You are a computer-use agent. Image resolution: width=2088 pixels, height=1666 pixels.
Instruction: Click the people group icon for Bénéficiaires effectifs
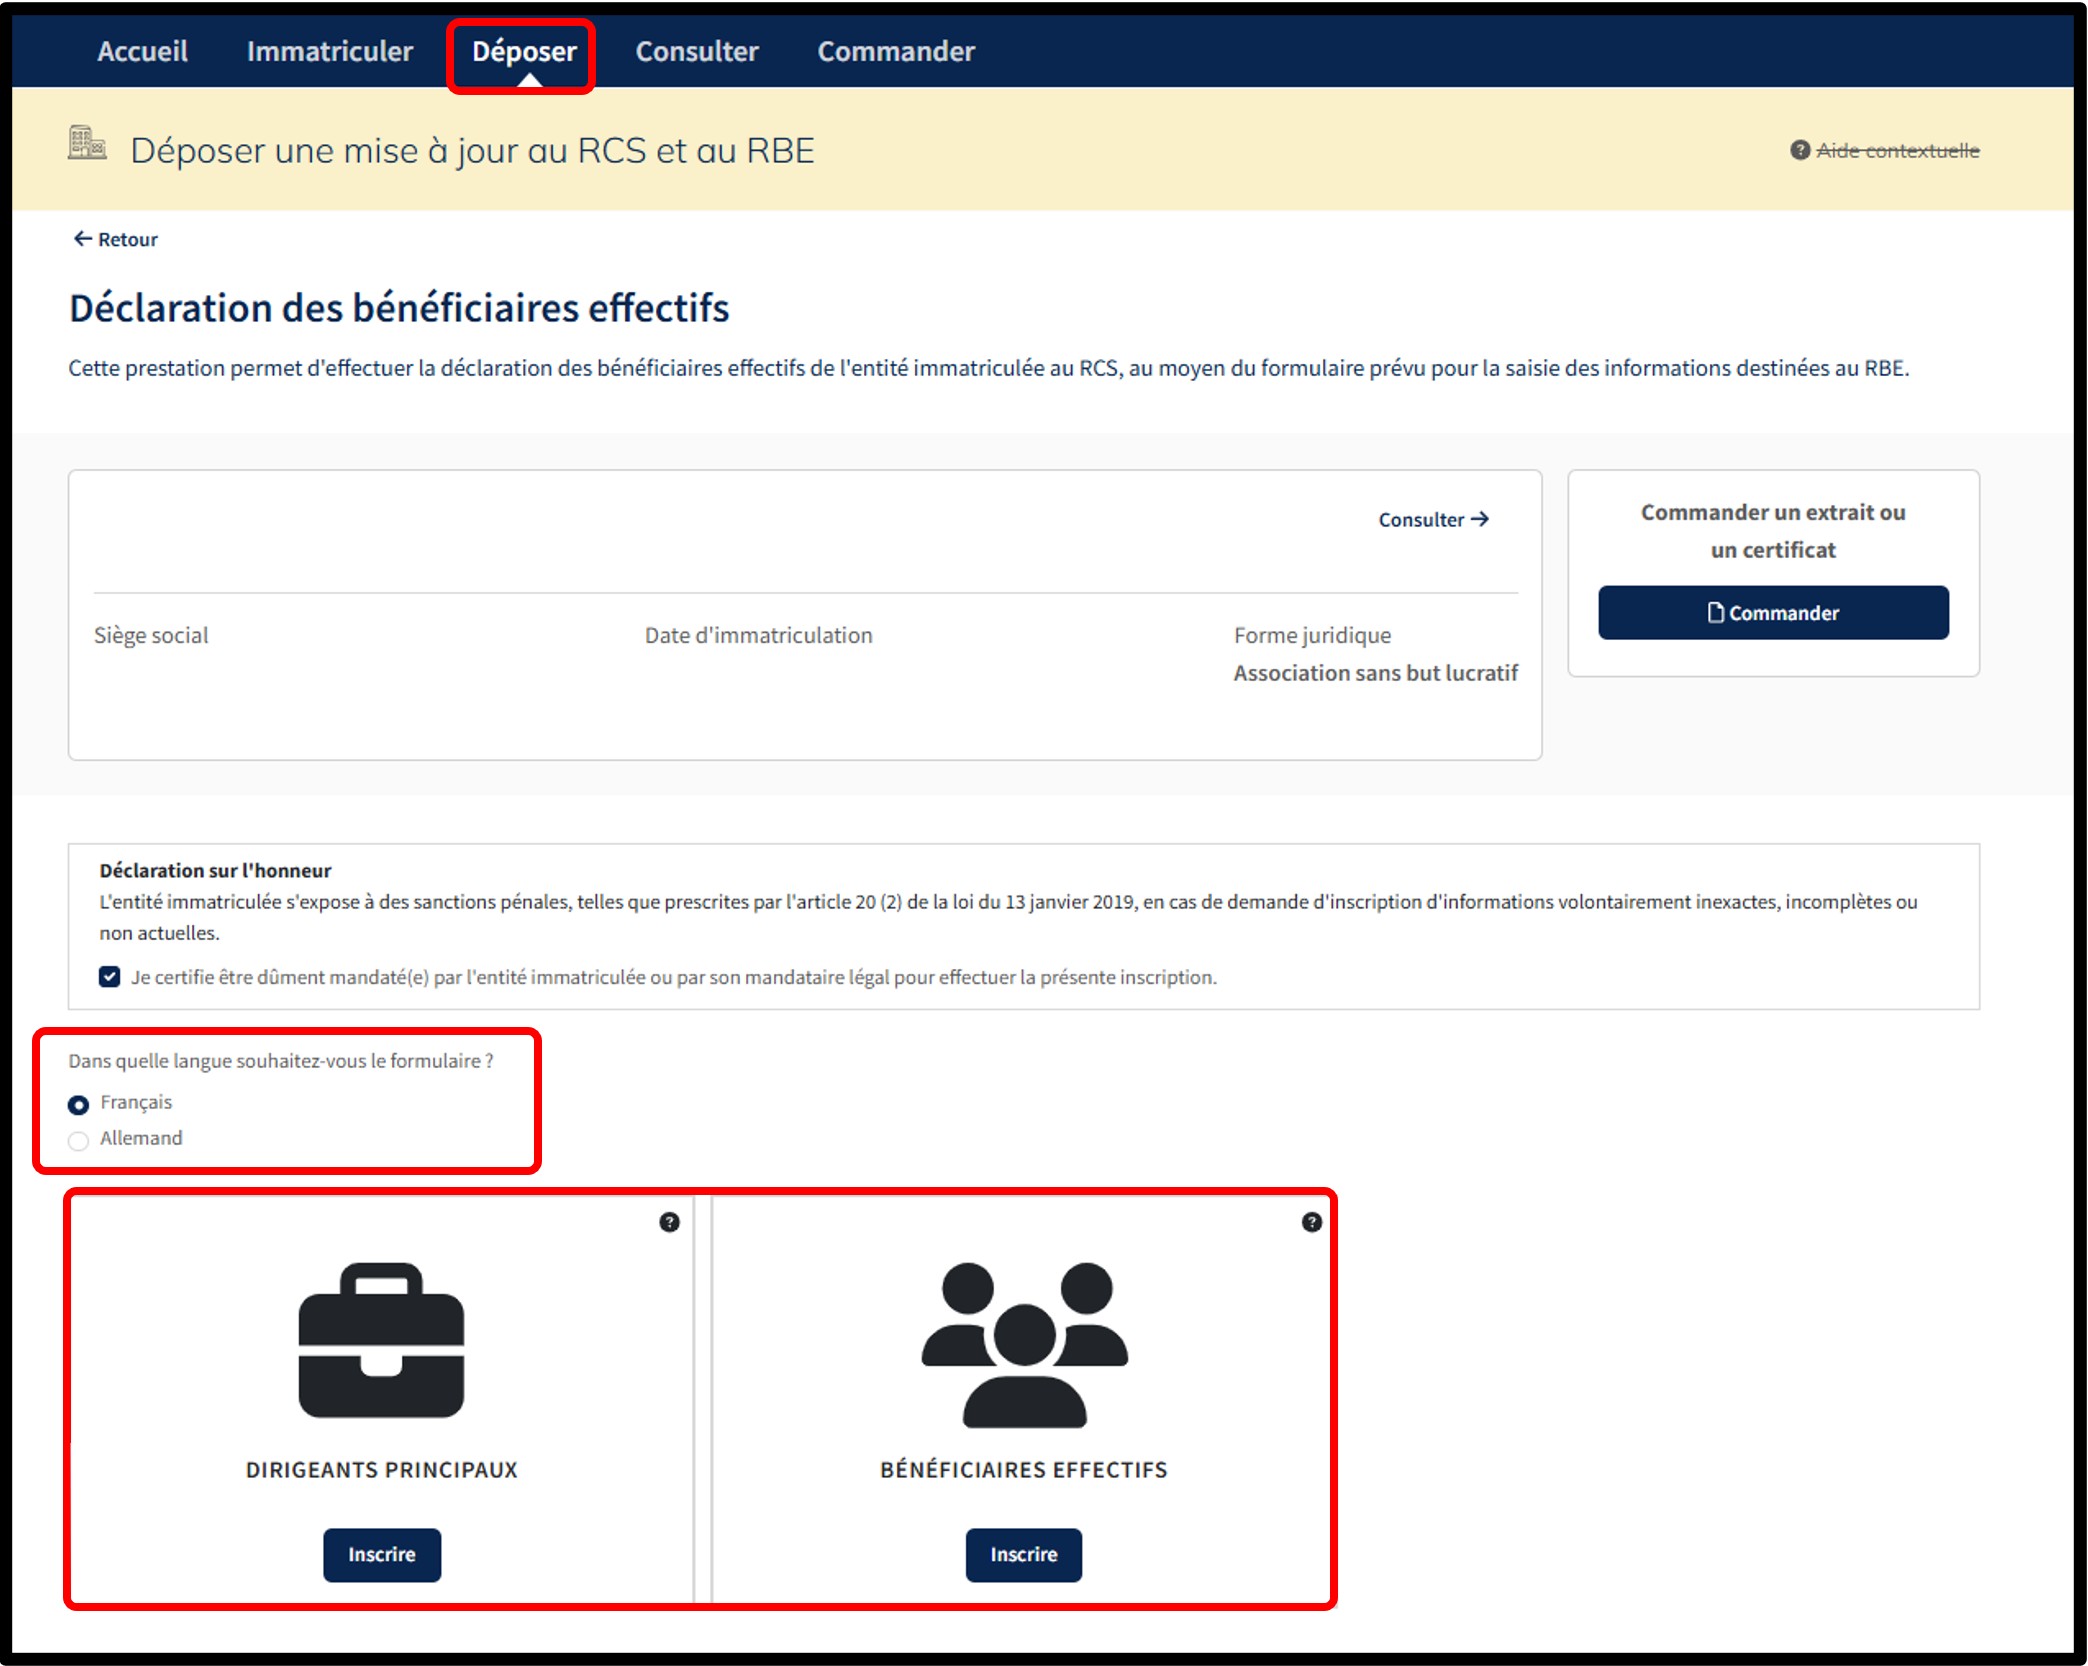tap(1024, 1344)
